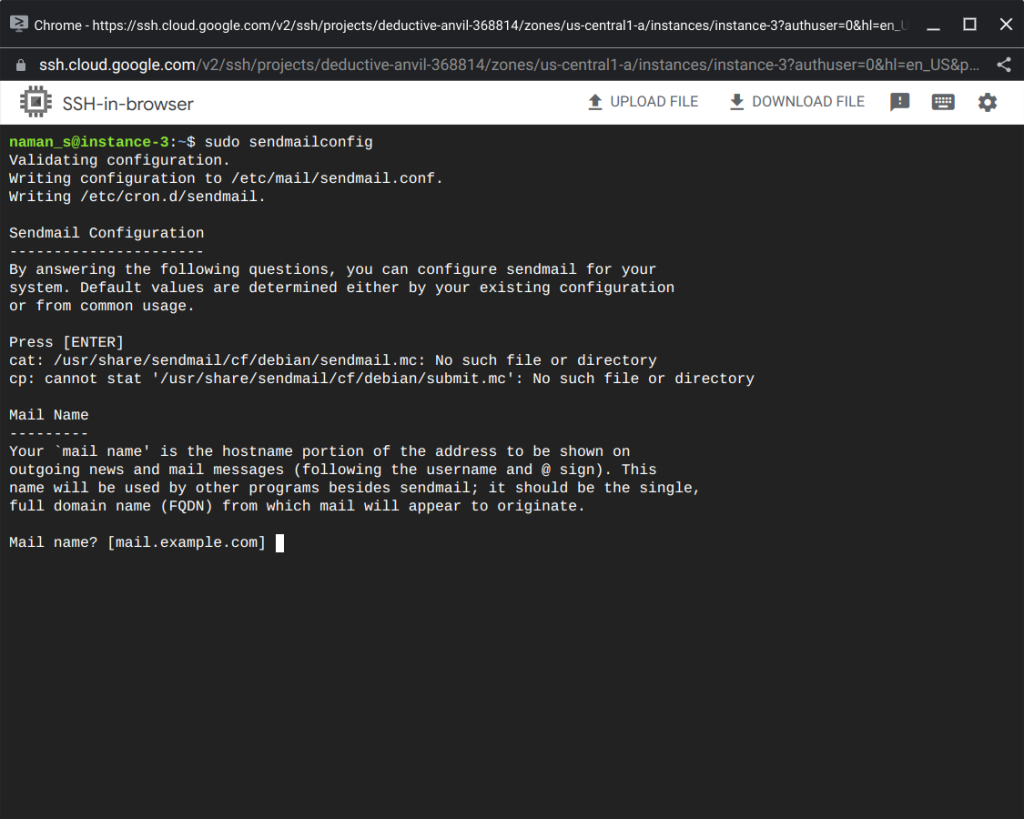1024x819 pixels.
Task: Click the 'Press [ENTER]' terminal line
Action: click(x=66, y=342)
